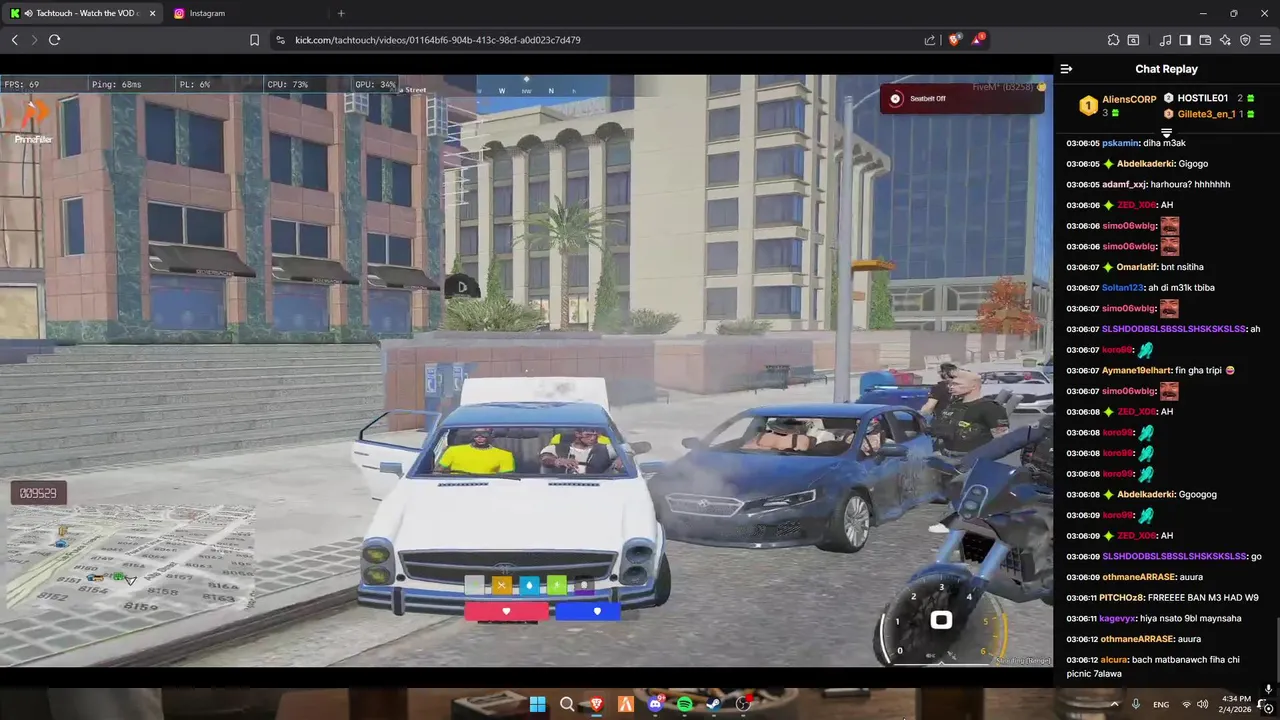Reload the current Kick page

point(54,40)
